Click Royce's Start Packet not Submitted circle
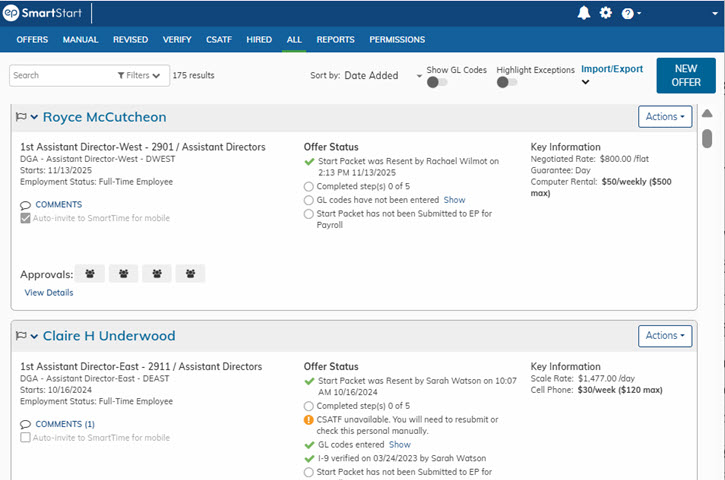 [308, 214]
